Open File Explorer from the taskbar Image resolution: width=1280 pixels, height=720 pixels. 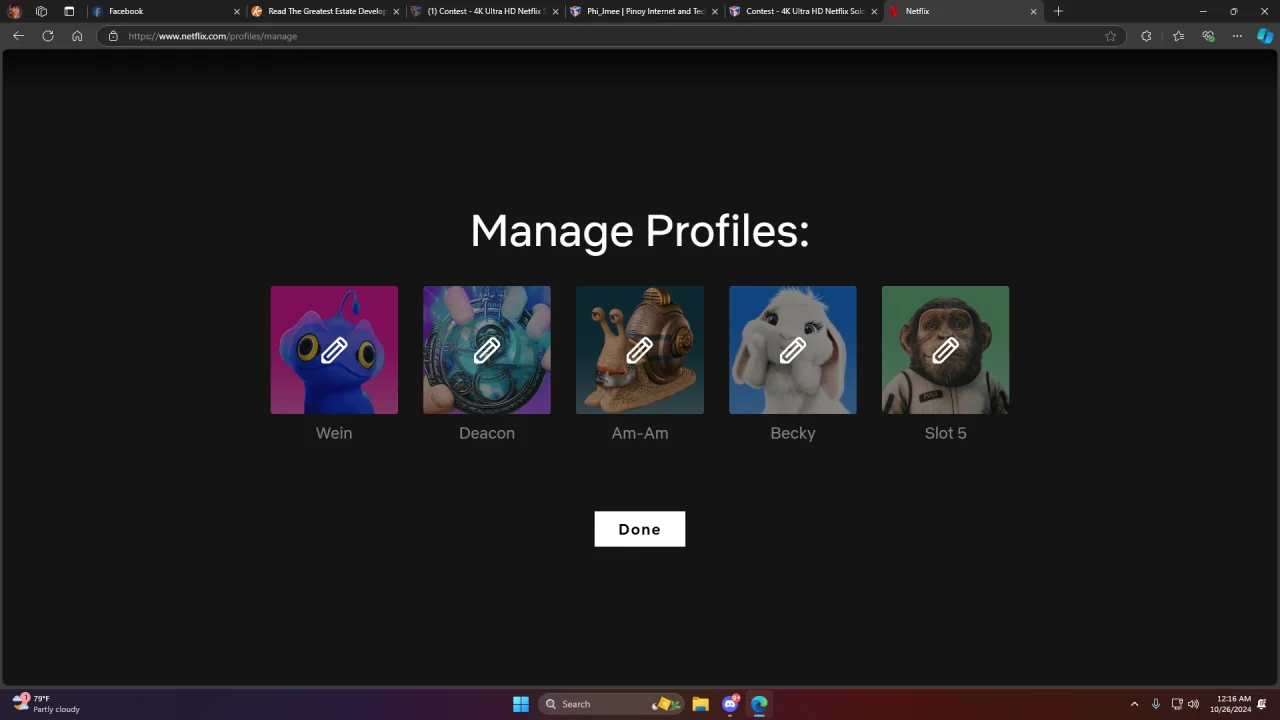(x=700, y=704)
